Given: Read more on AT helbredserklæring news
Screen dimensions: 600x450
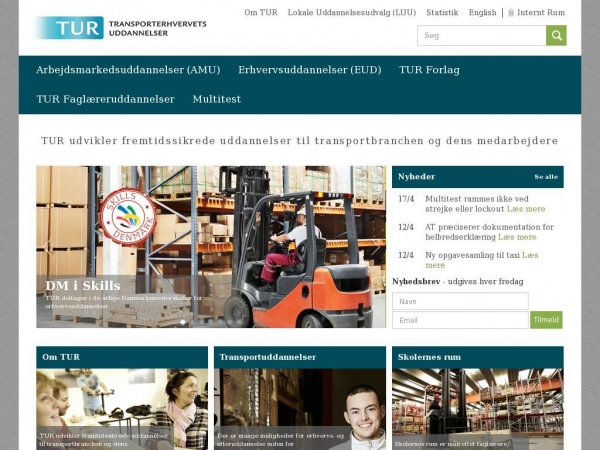Looking at the screenshot, I should pos(517,237).
